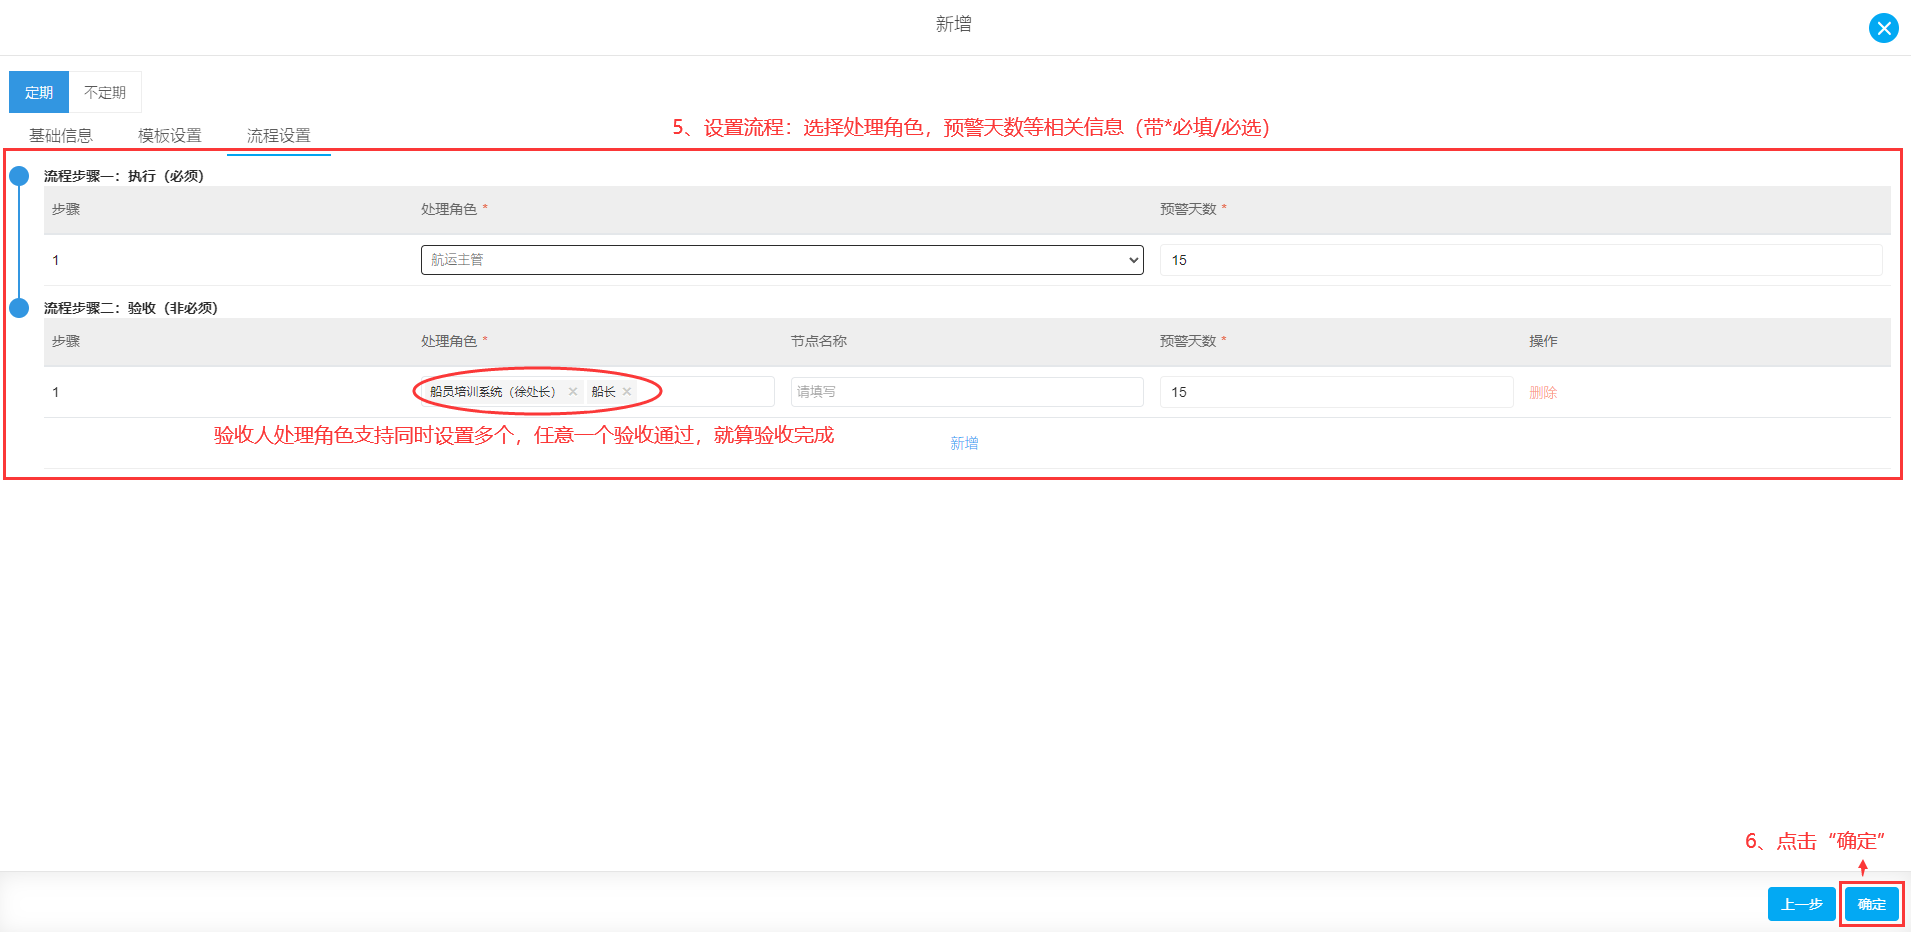Open the 航运主管 role dropdown
This screenshot has width=1911, height=932.
[782, 260]
